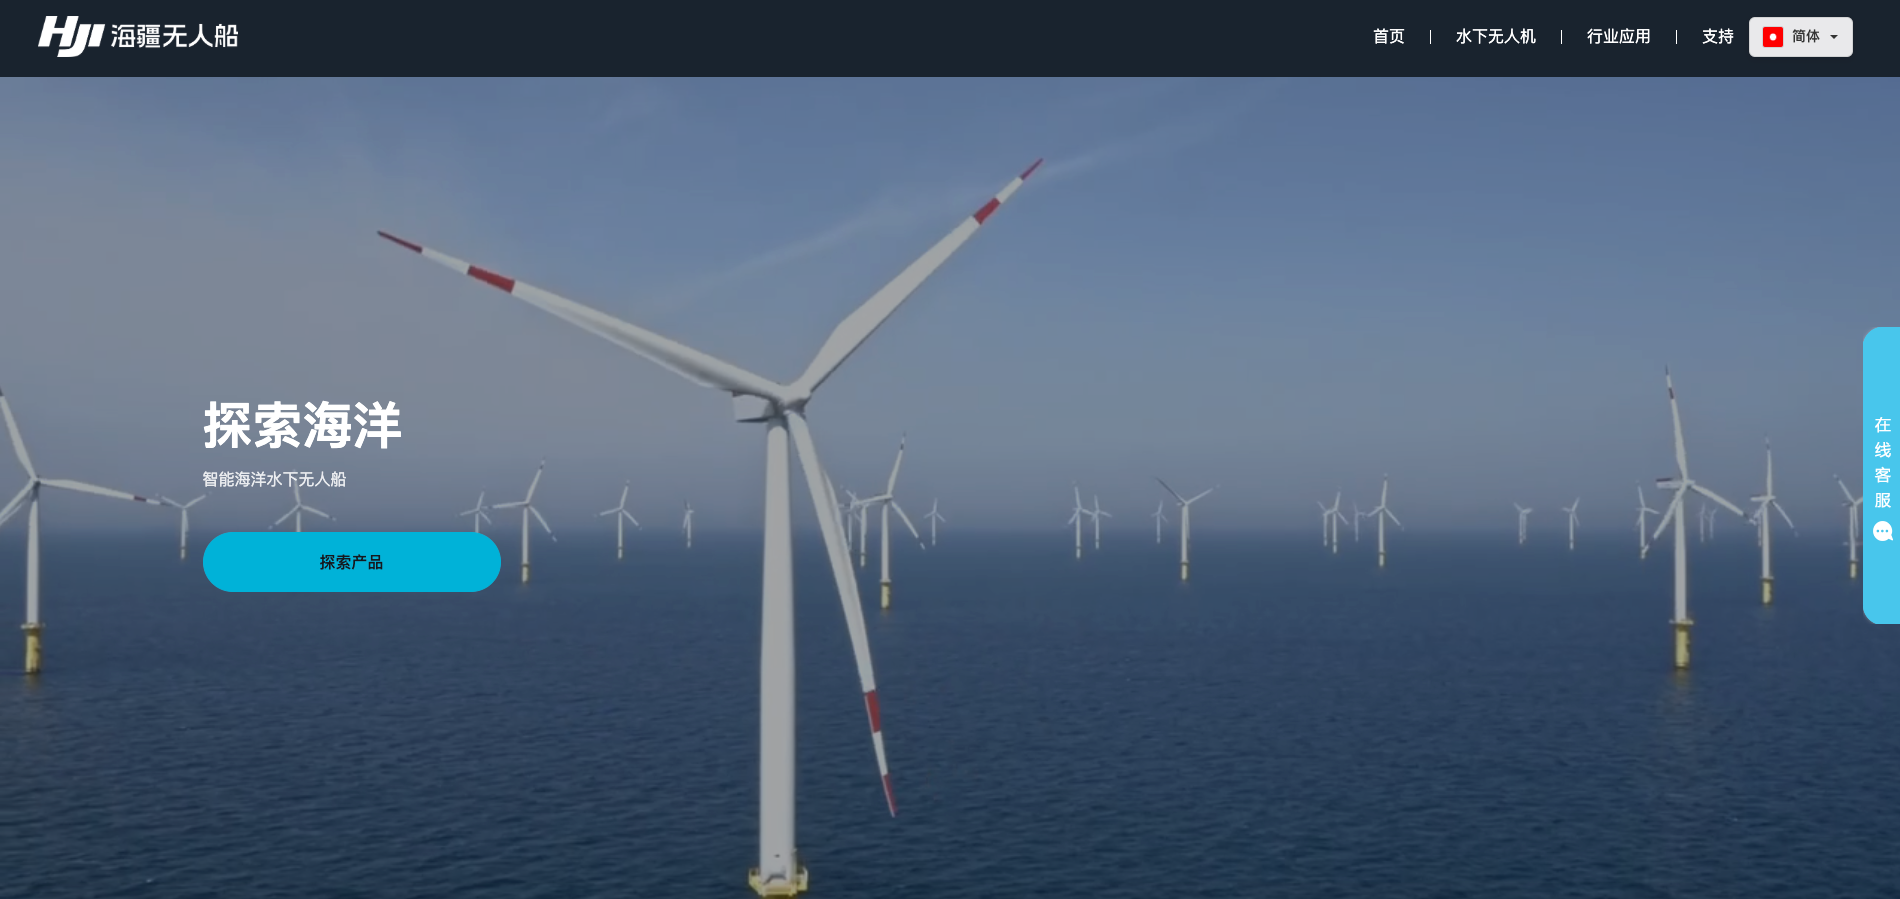Screen dimensions: 1900x899
Task: Click the yellow base of the central turbine
Action: click(x=778, y=879)
